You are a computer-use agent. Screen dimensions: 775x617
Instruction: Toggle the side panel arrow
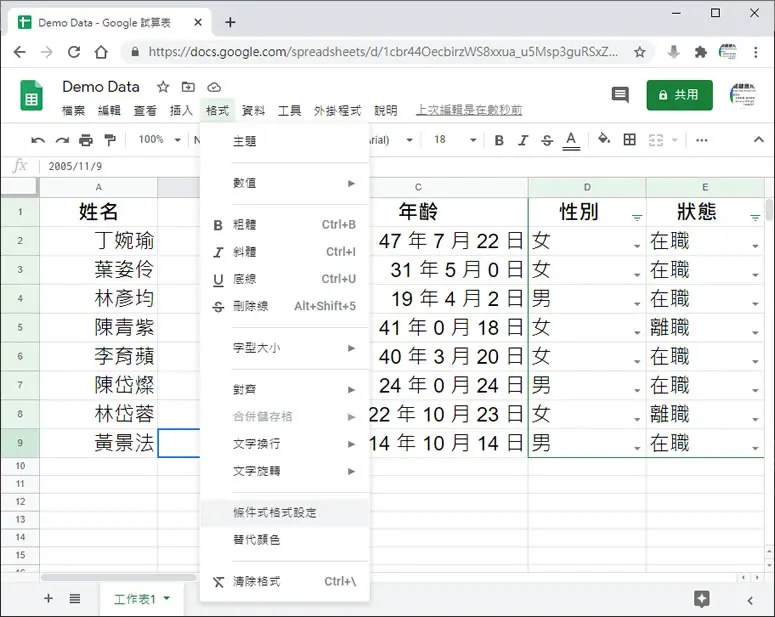750,600
